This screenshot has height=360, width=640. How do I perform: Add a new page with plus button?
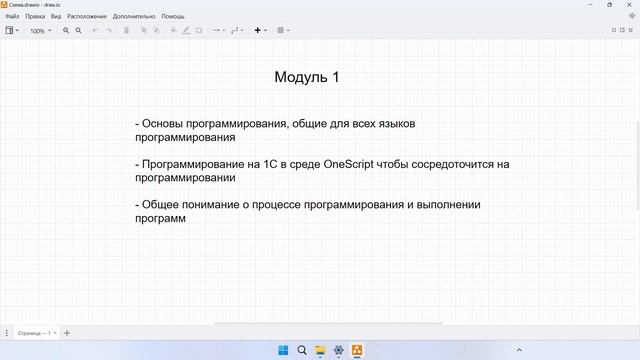click(x=67, y=333)
